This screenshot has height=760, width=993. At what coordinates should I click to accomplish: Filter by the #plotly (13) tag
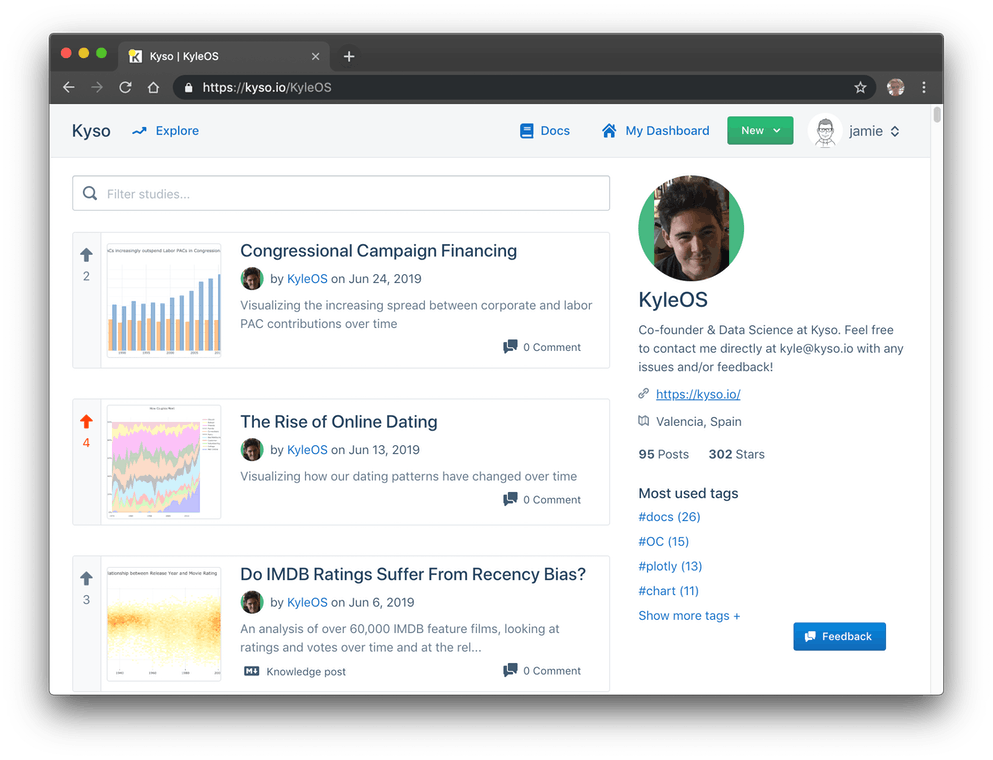click(670, 566)
